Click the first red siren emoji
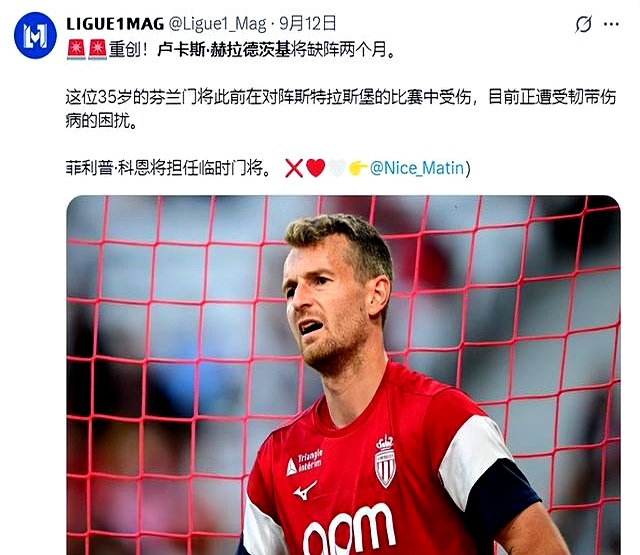Image resolution: width=640 pixels, height=555 pixels. point(76,50)
